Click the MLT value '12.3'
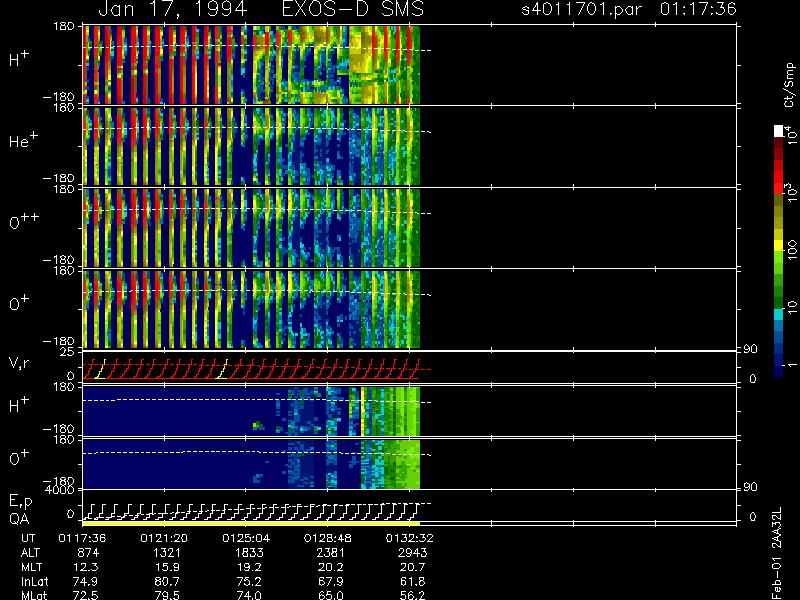Viewport: 800px width, 600px height. pyautogui.click(x=88, y=567)
